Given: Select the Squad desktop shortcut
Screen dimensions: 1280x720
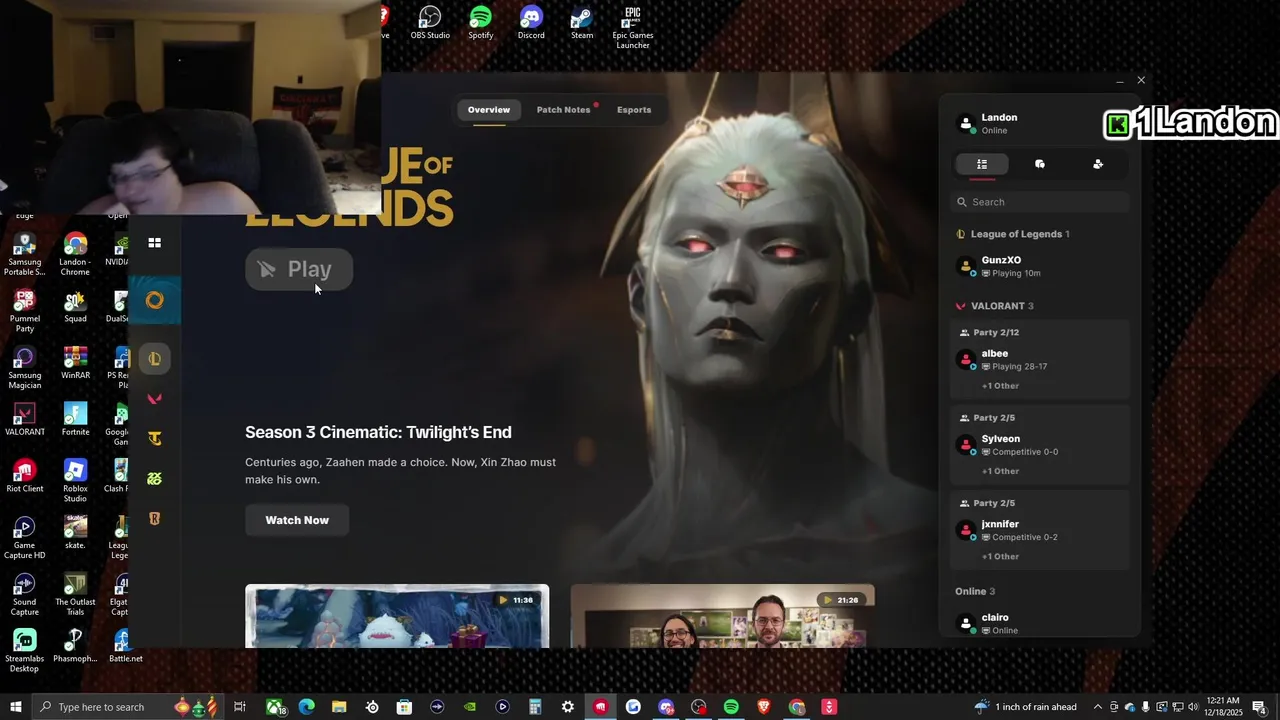Looking at the screenshot, I should pos(75,307).
